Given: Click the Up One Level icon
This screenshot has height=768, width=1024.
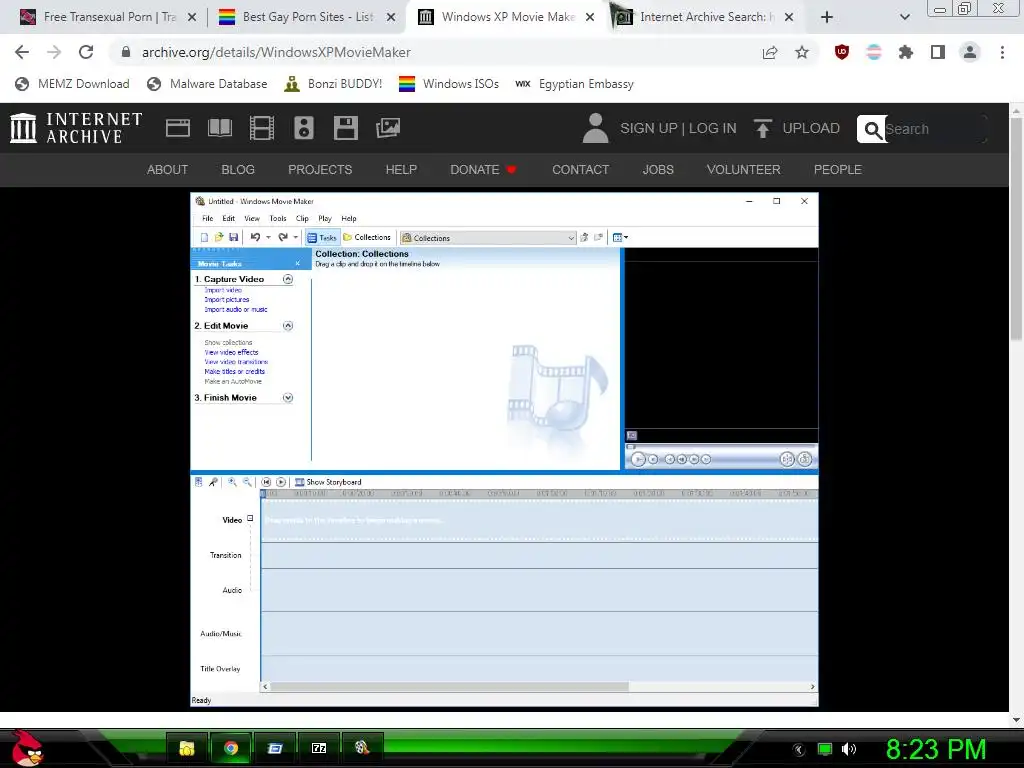Looking at the screenshot, I should point(584,238).
